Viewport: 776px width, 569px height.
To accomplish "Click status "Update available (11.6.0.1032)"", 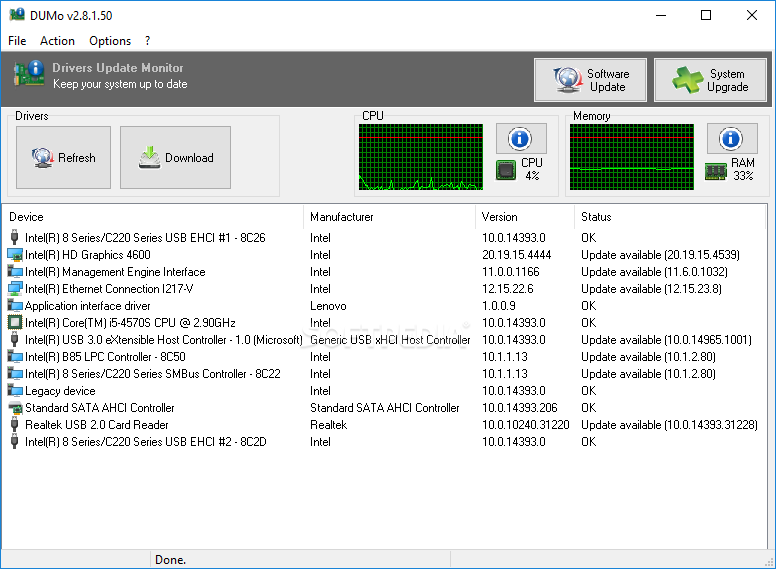I will click(654, 272).
